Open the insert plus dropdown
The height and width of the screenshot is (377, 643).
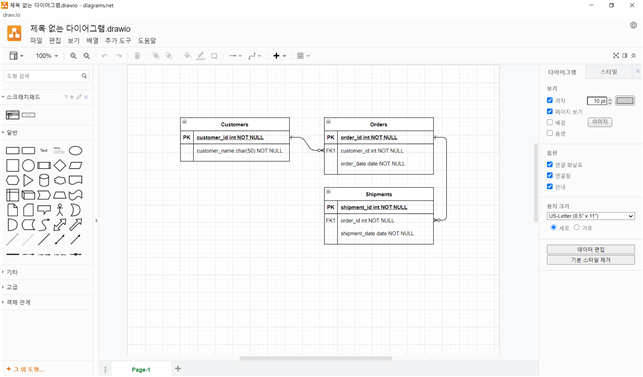tap(280, 56)
